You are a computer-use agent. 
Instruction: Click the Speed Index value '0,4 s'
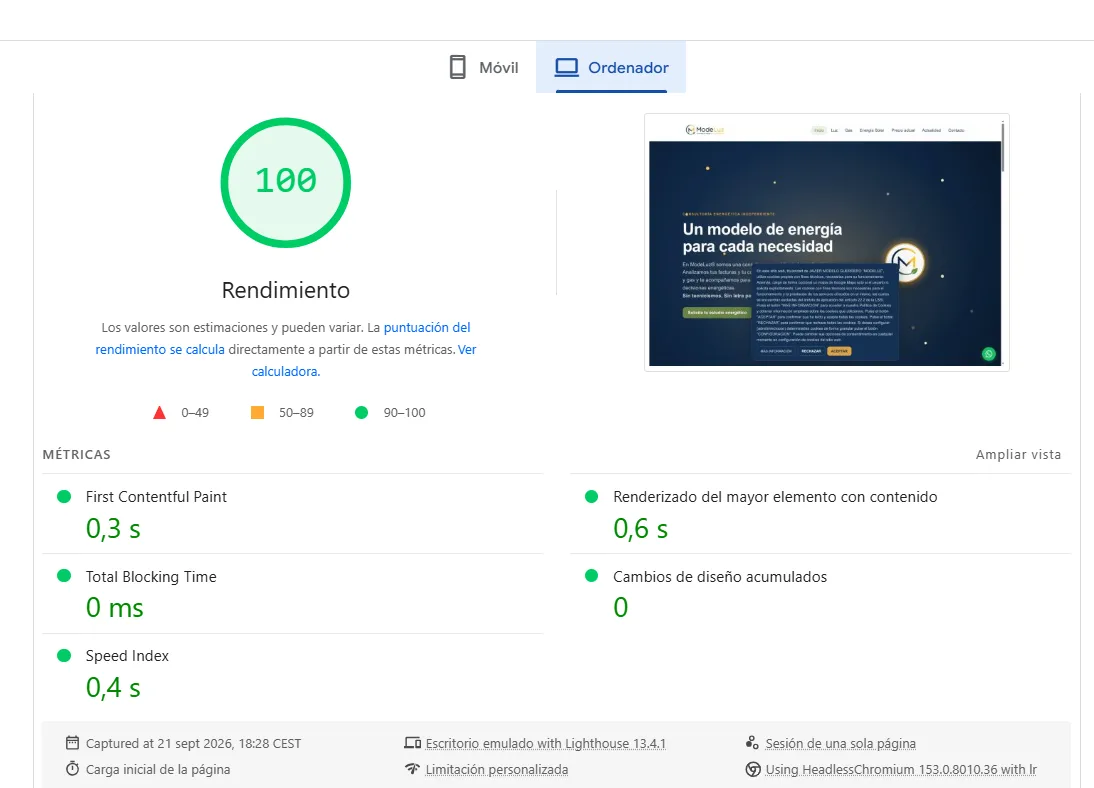click(113, 688)
